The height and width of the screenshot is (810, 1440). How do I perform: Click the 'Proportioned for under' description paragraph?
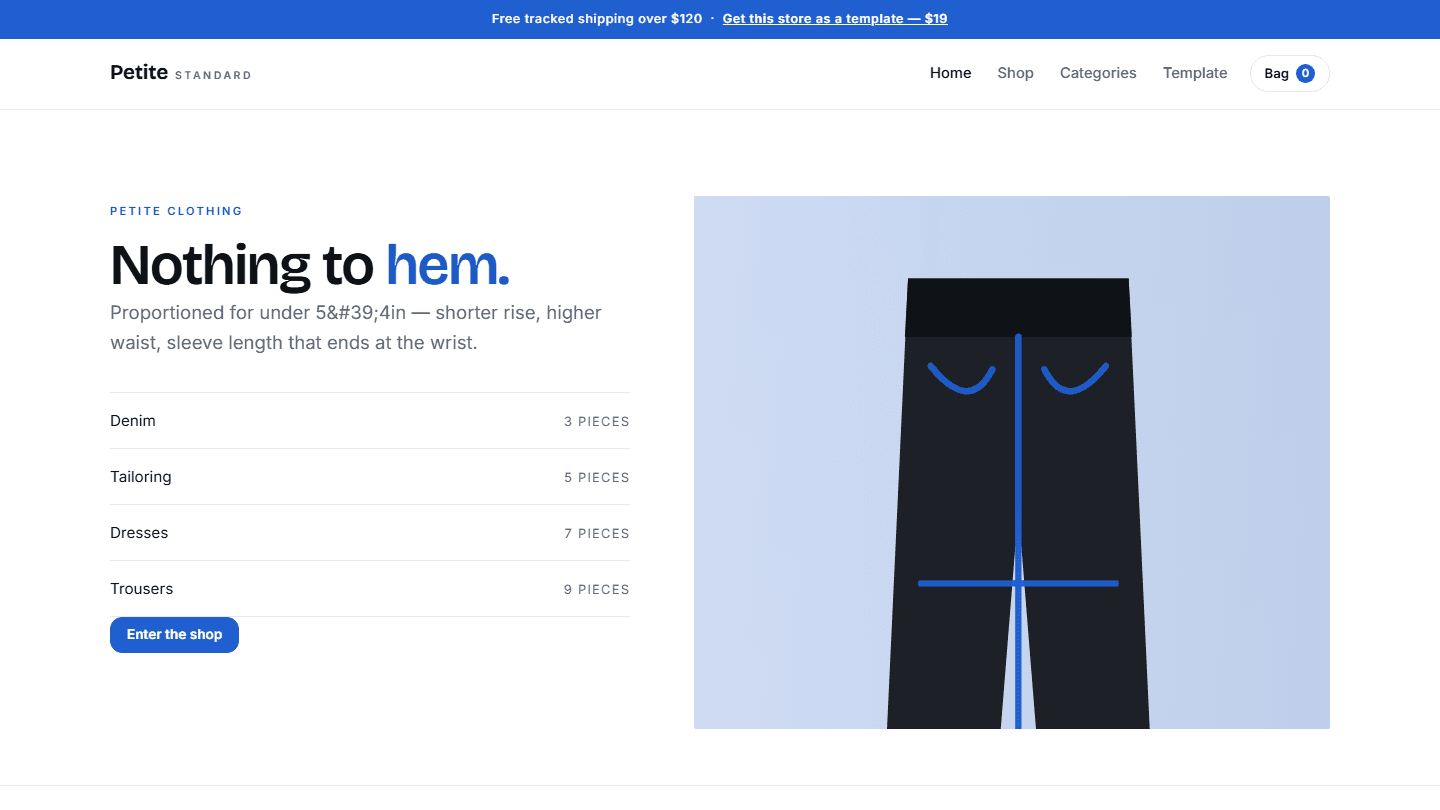click(x=356, y=328)
